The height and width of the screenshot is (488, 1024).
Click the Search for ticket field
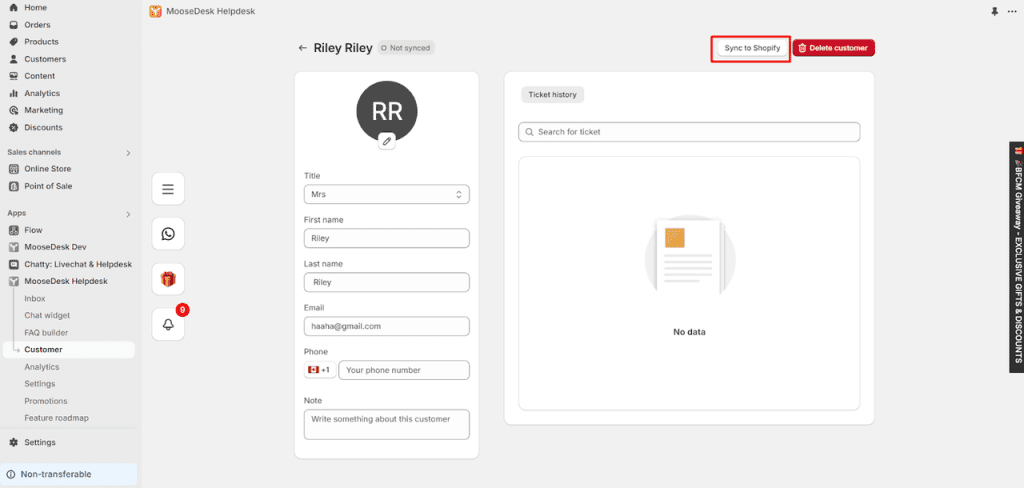pyautogui.click(x=689, y=132)
